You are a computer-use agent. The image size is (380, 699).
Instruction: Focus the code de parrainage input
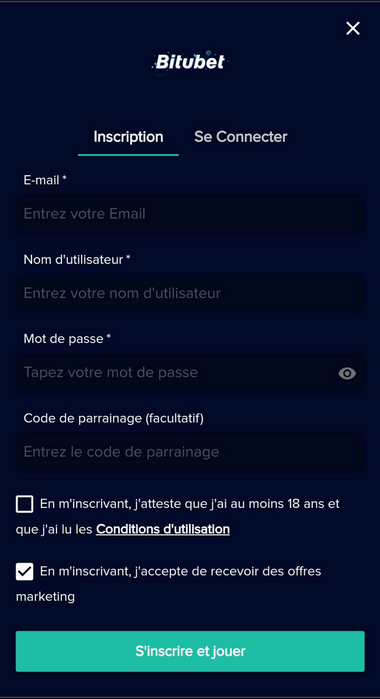190,452
